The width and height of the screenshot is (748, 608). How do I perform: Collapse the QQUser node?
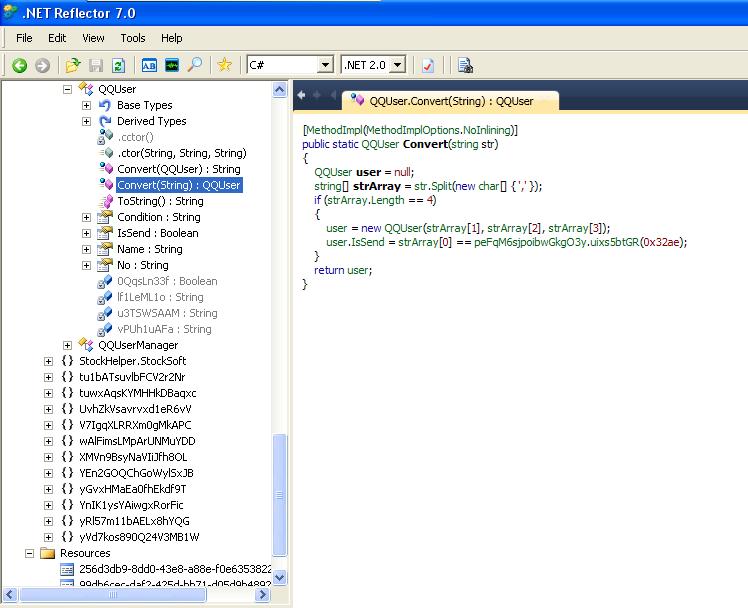click(x=67, y=89)
